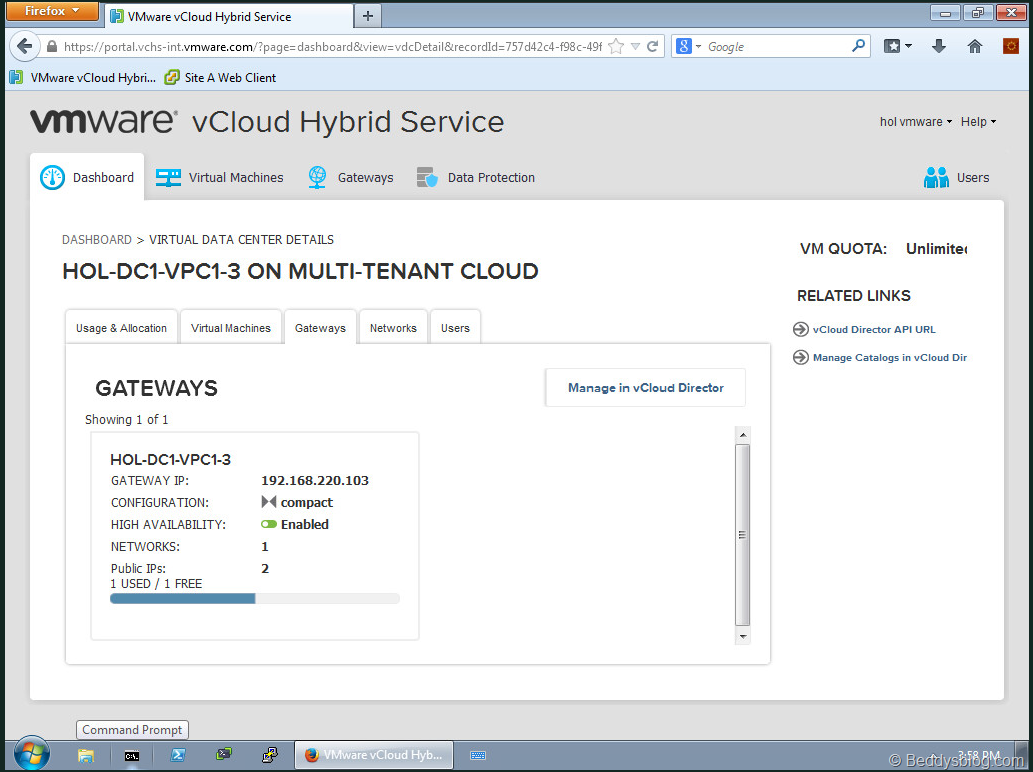Go back with the browser back arrow
The width and height of the screenshot is (1033, 772).
point(24,46)
